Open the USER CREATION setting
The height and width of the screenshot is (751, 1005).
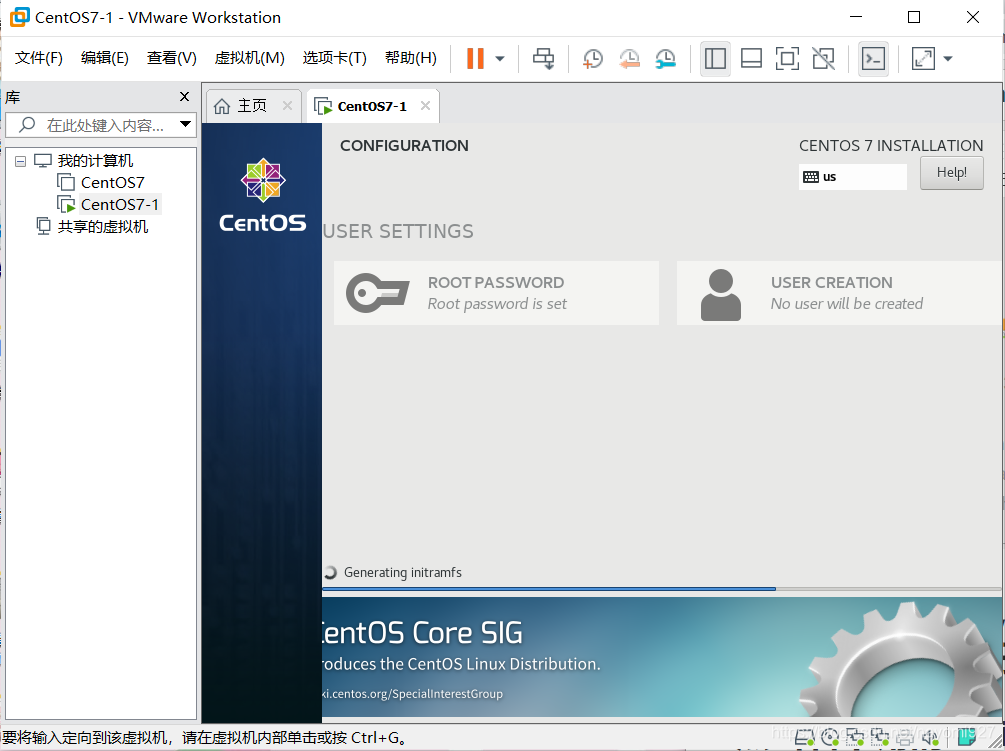pyautogui.click(x=840, y=293)
